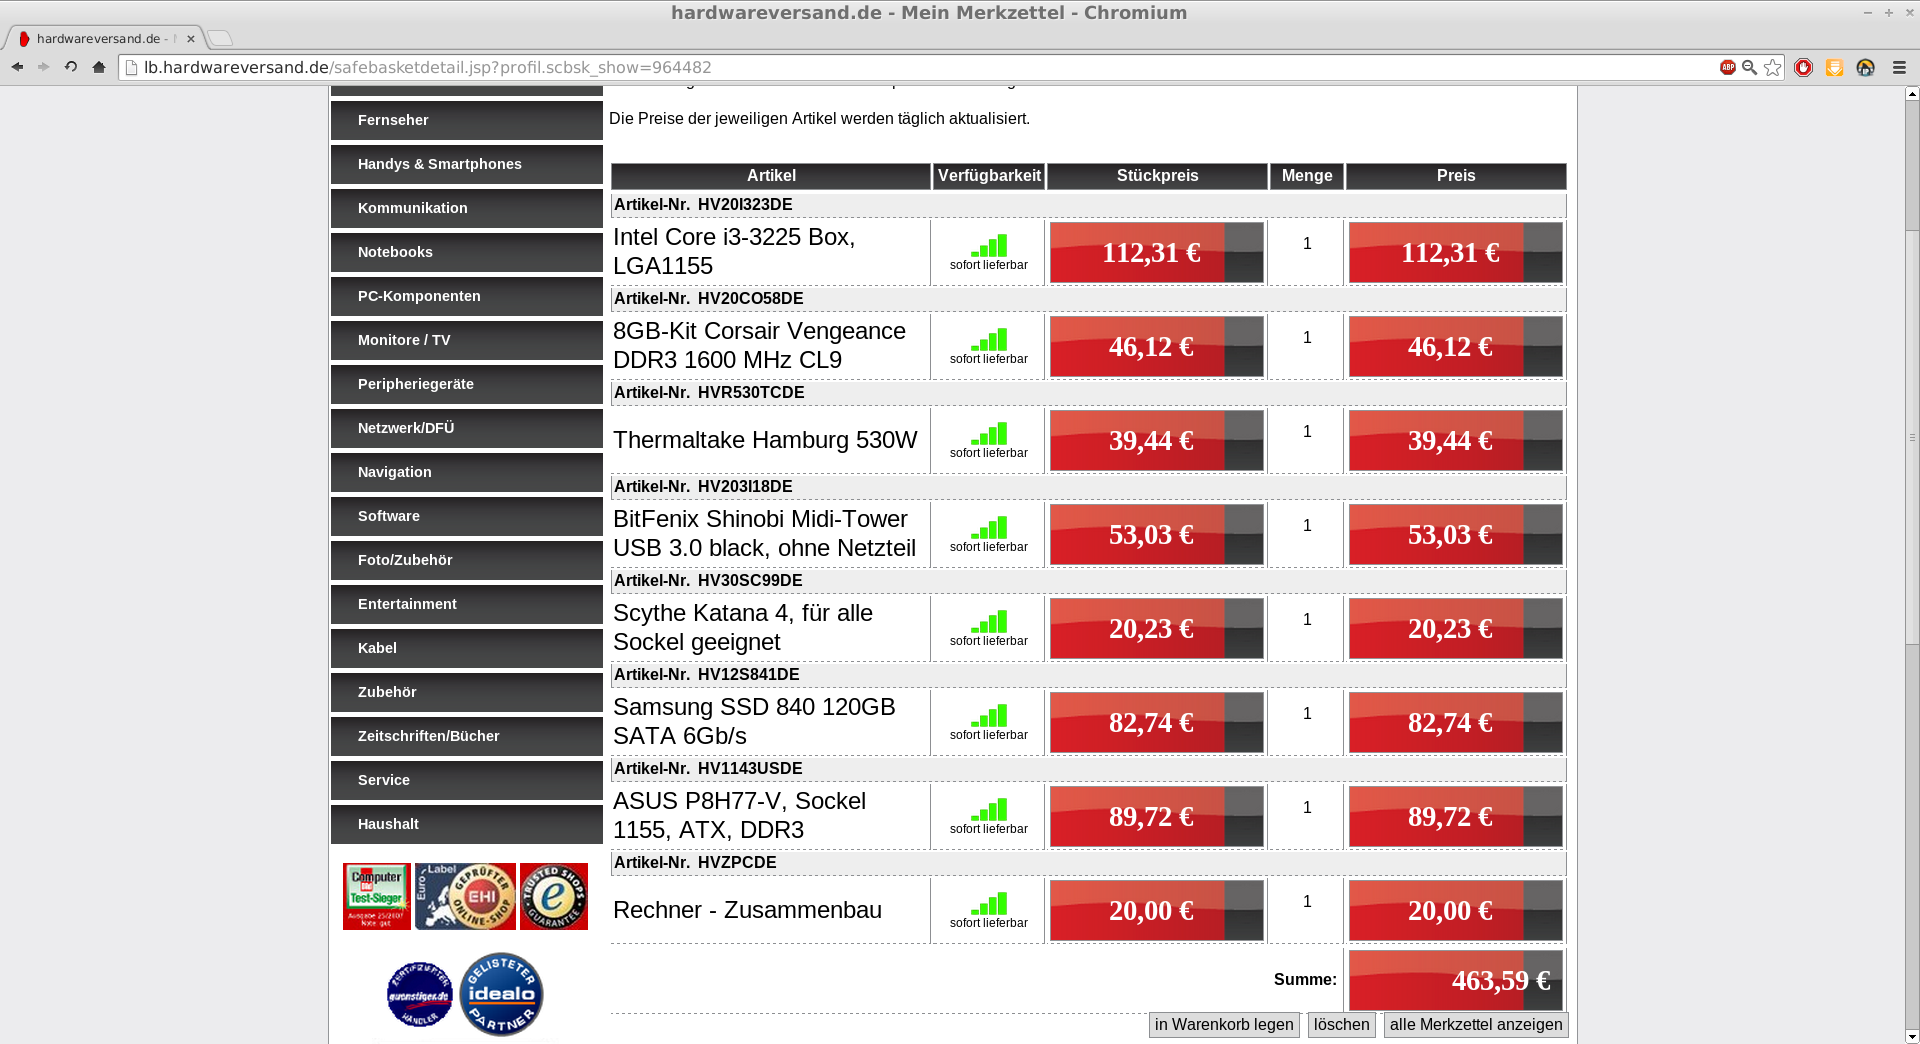This screenshot has width=1920, height=1044.
Task: Click availability bars for Scythe Katana 4
Action: coord(989,622)
